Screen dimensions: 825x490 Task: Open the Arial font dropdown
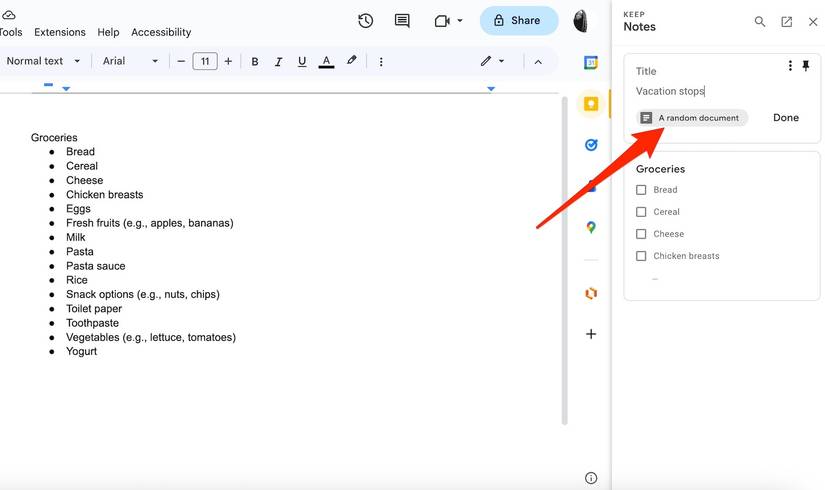click(130, 61)
